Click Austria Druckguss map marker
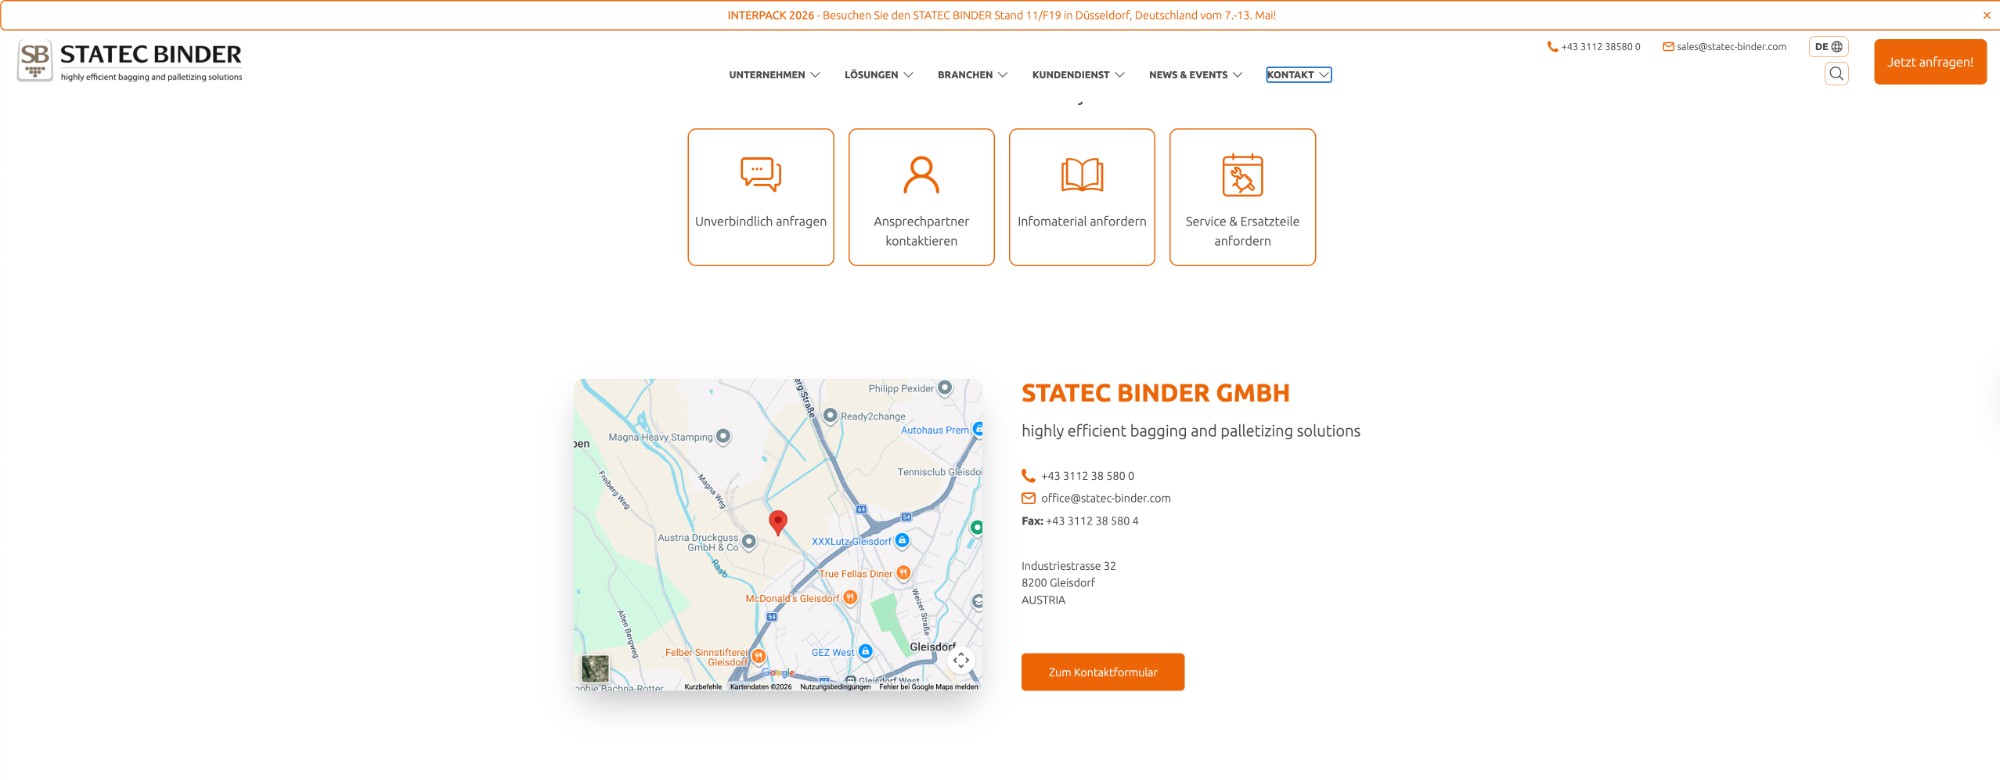This screenshot has height=780, width=2000. point(748,542)
